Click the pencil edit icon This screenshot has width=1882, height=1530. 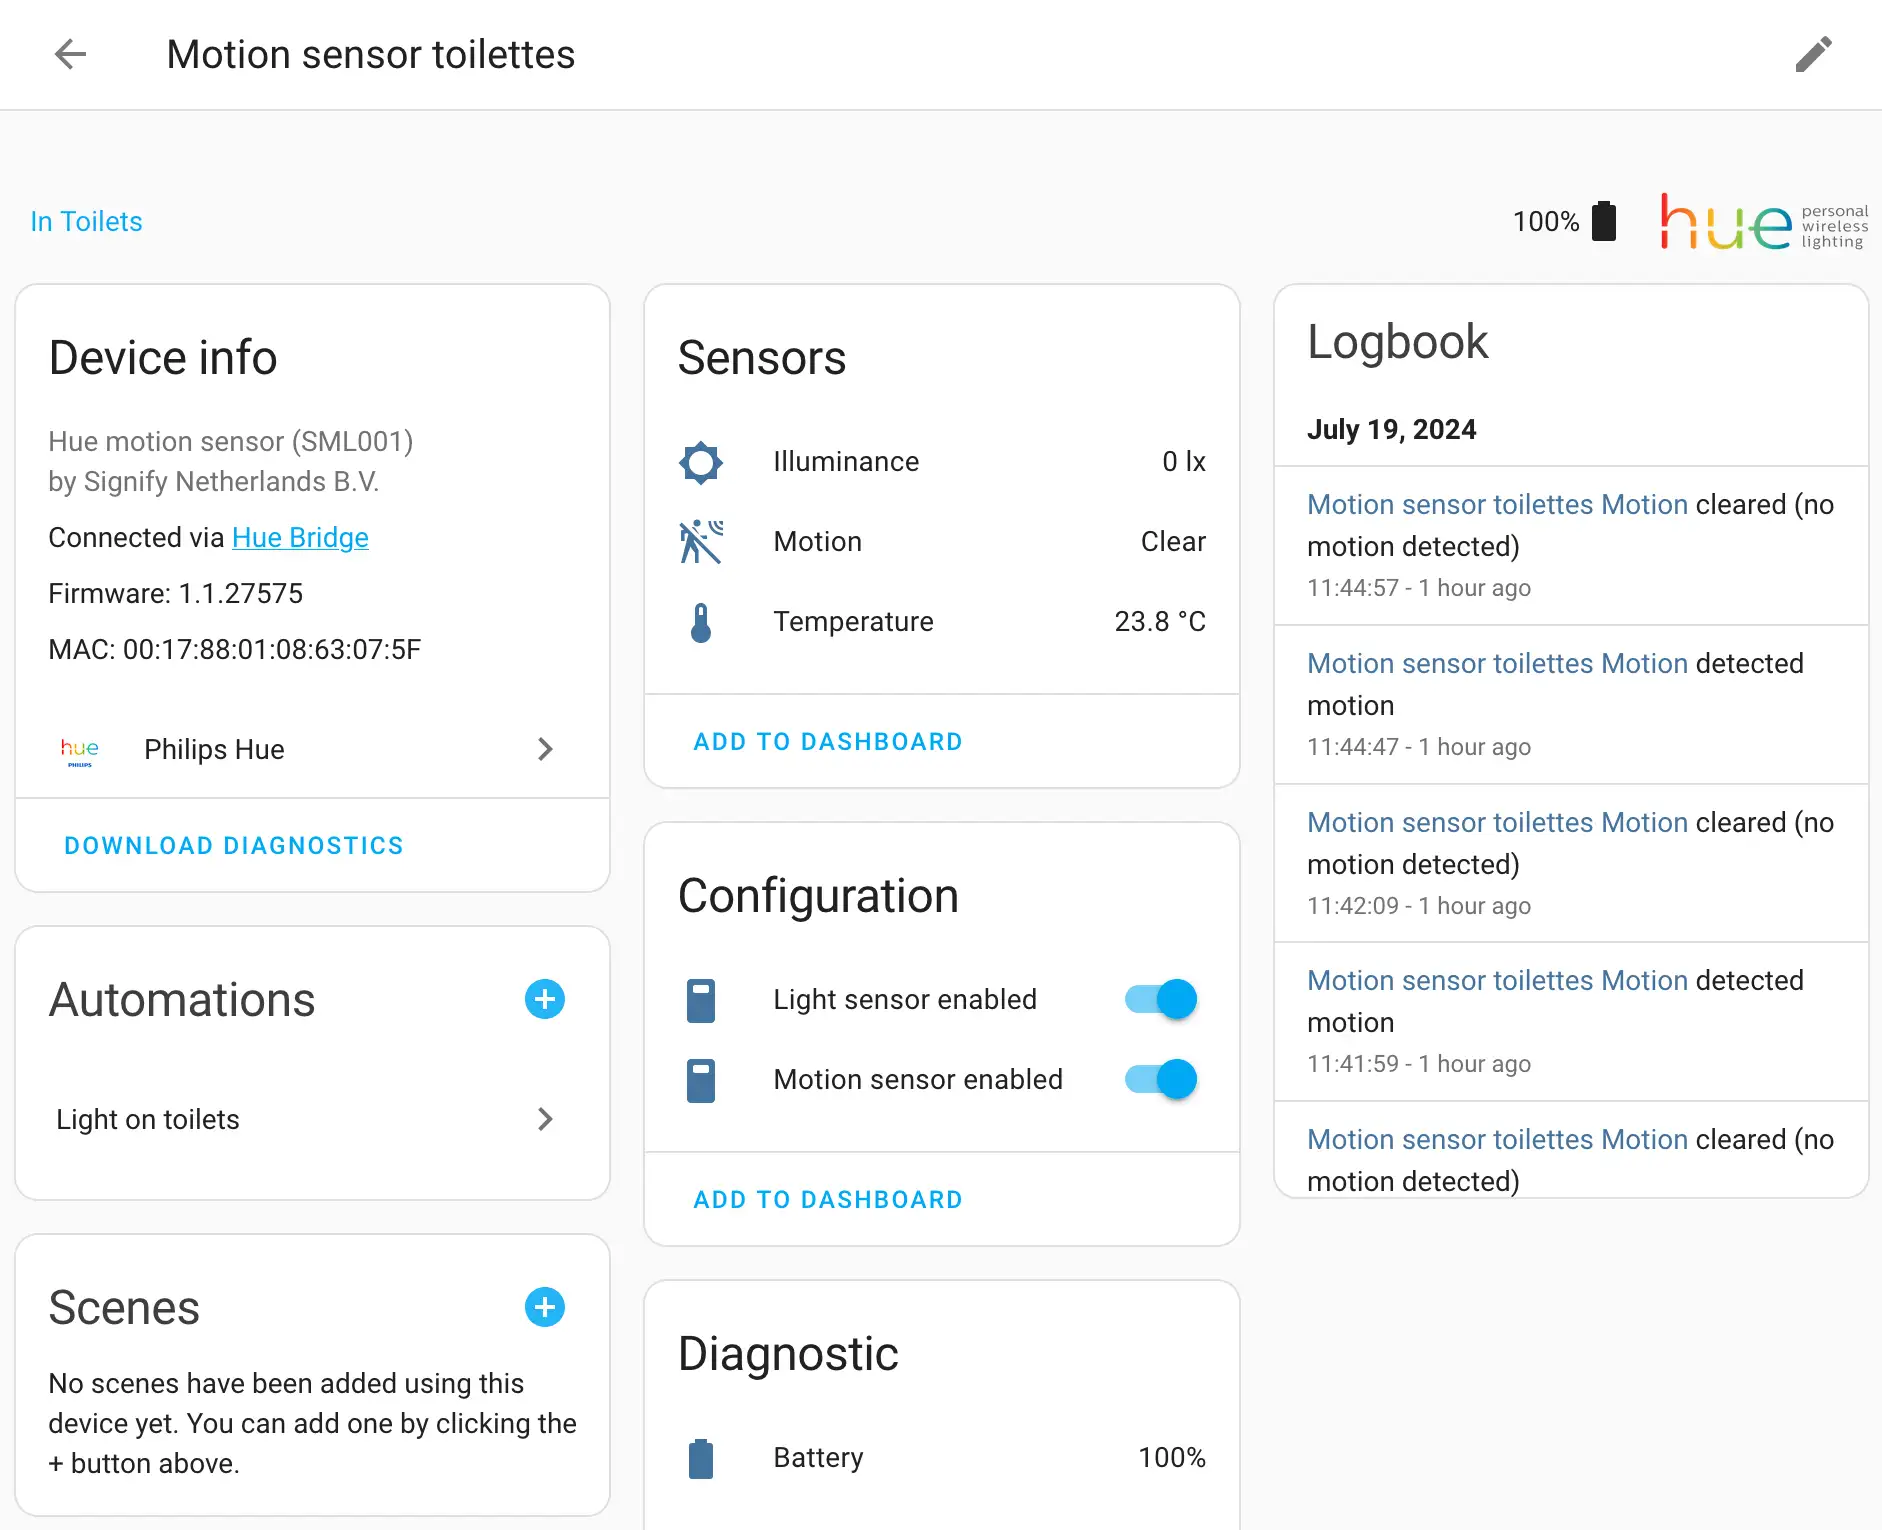pyautogui.click(x=1813, y=54)
